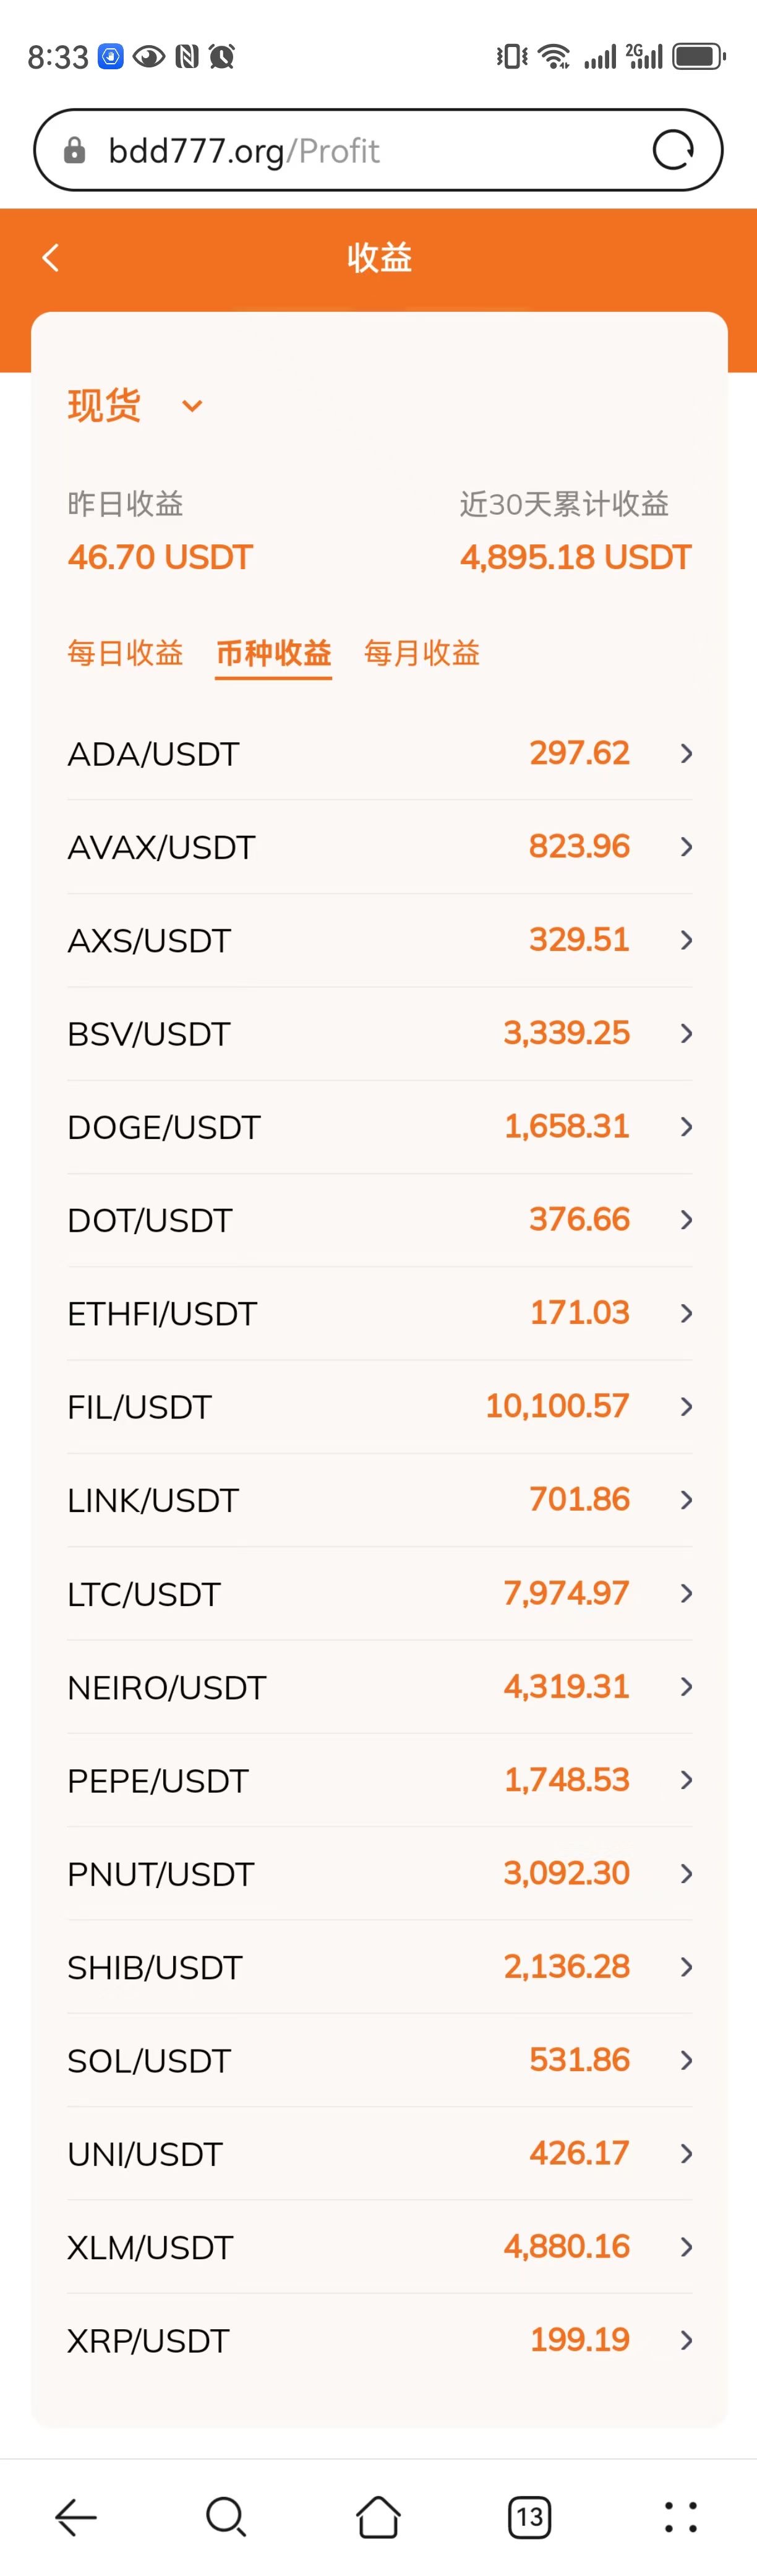Image resolution: width=757 pixels, height=2576 pixels.
Task: Tap the lock icon in address bar
Action: click(74, 151)
